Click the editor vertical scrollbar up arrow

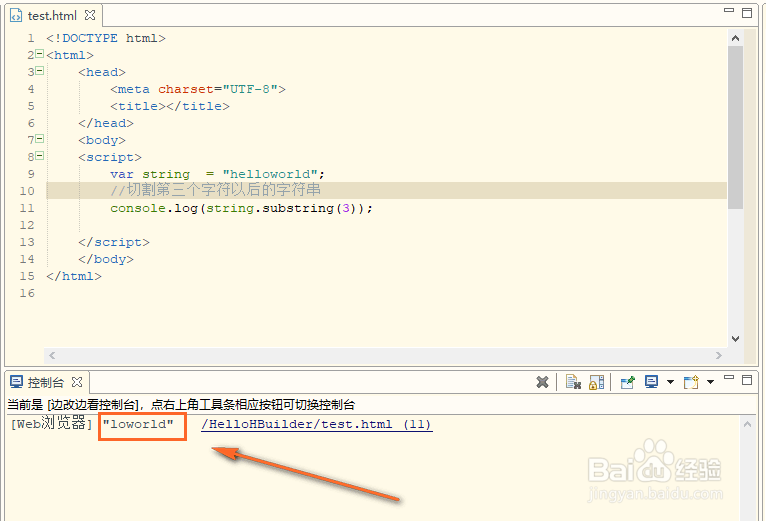pyautogui.click(x=735, y=38)
